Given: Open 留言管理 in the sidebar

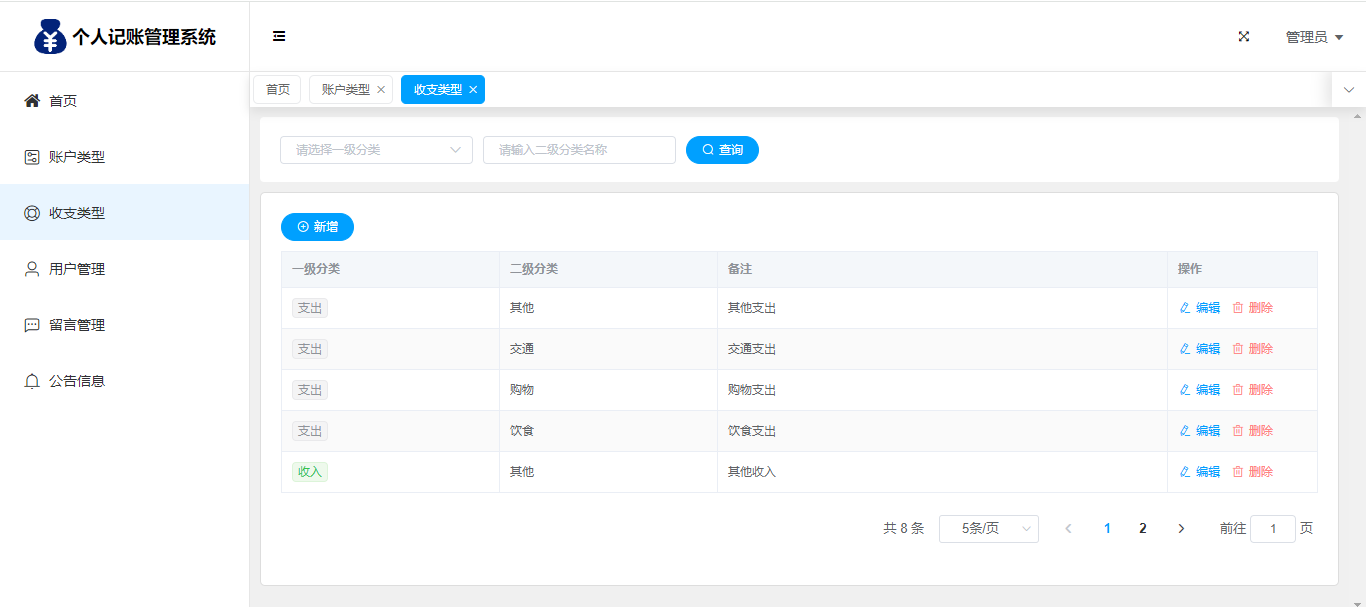Looking at the screenshot, I should tap(76, 325).
